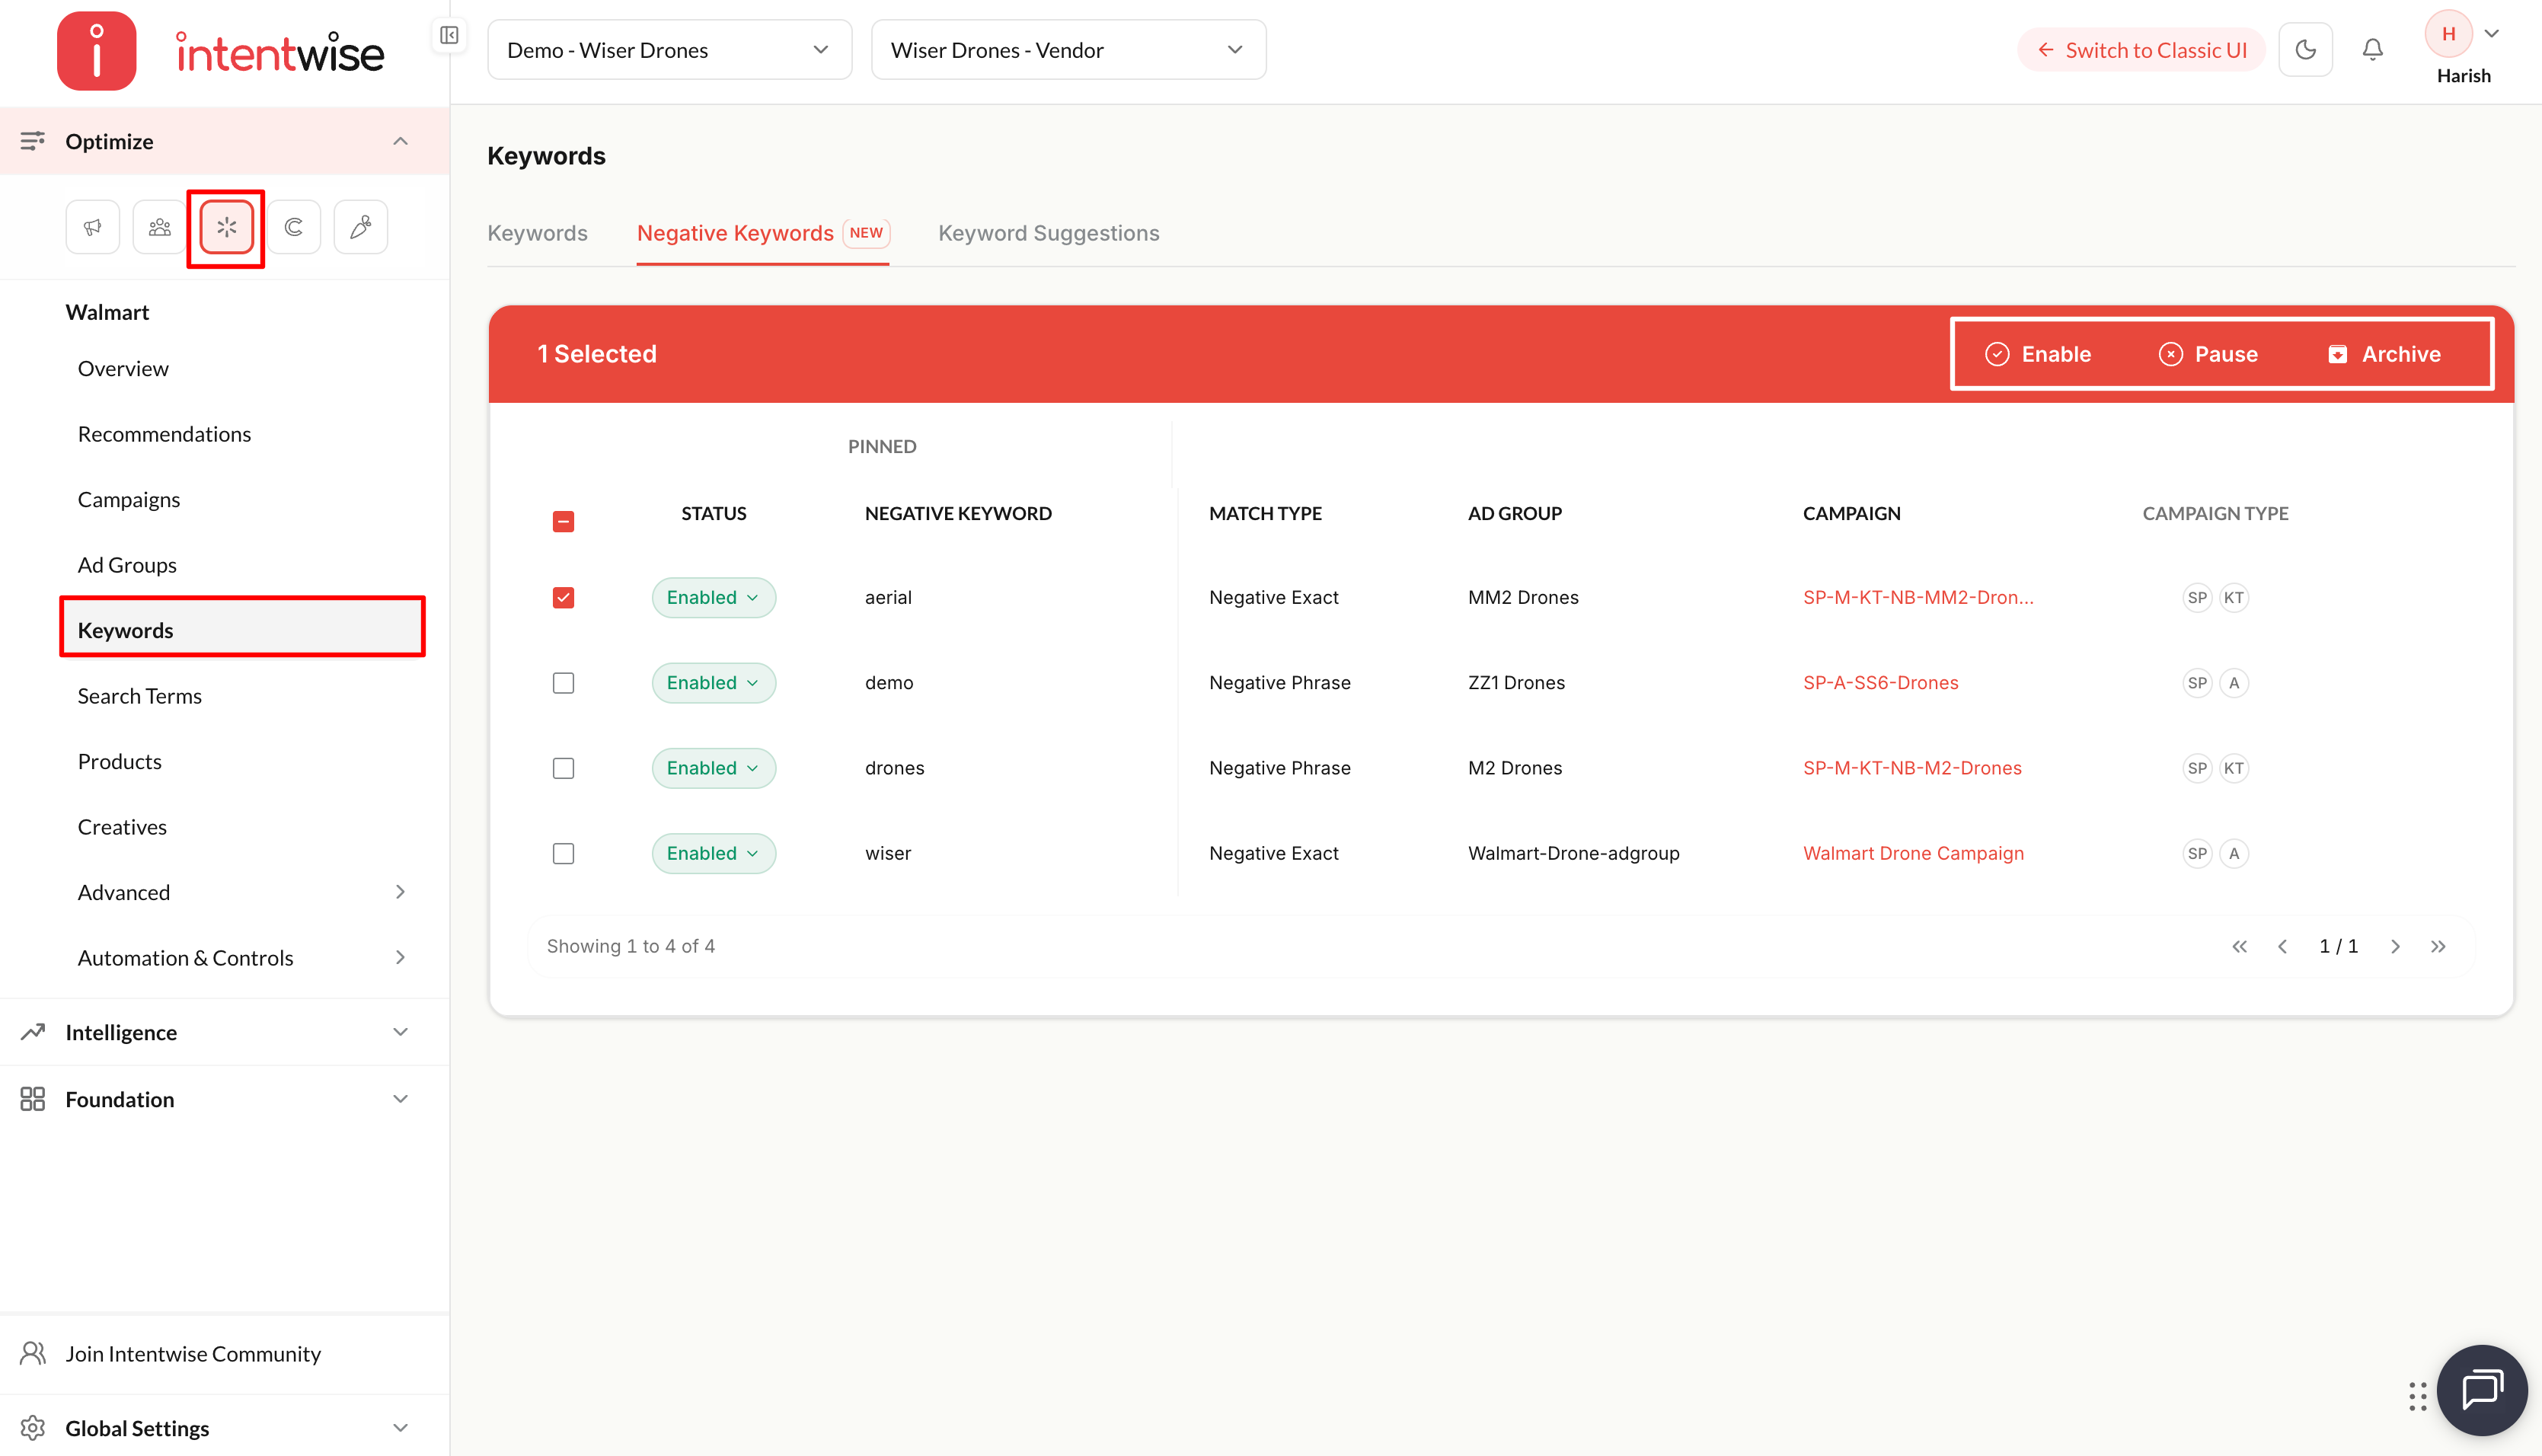
Task: Click the Intentwise logo
Action: pyautogui.click(x=221, y=51)
